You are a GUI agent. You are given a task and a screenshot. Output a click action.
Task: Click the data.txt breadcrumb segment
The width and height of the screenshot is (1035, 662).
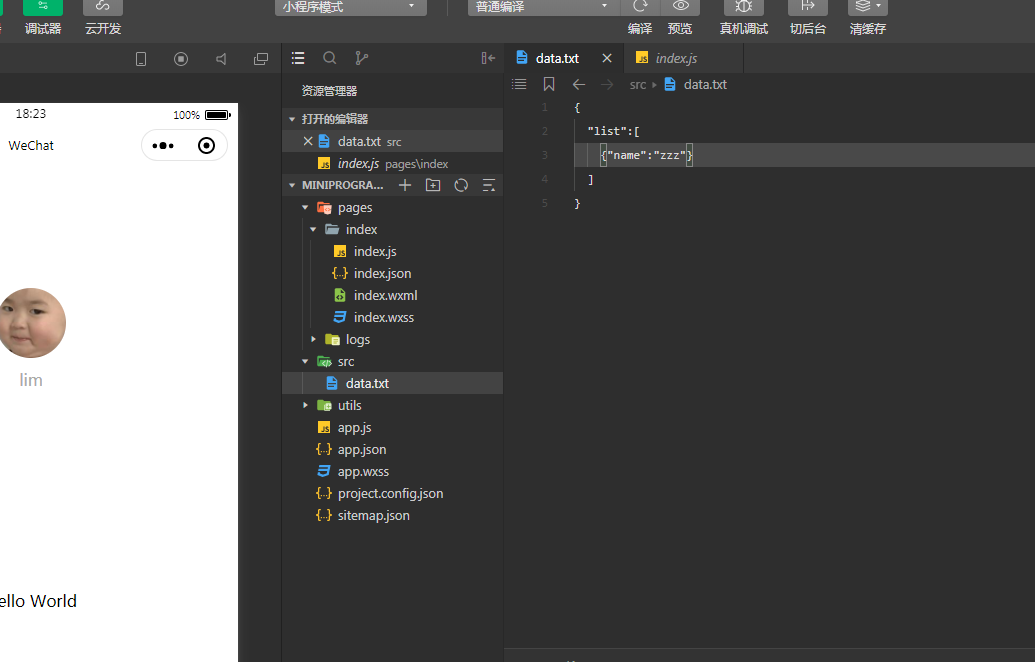[705, 84]
